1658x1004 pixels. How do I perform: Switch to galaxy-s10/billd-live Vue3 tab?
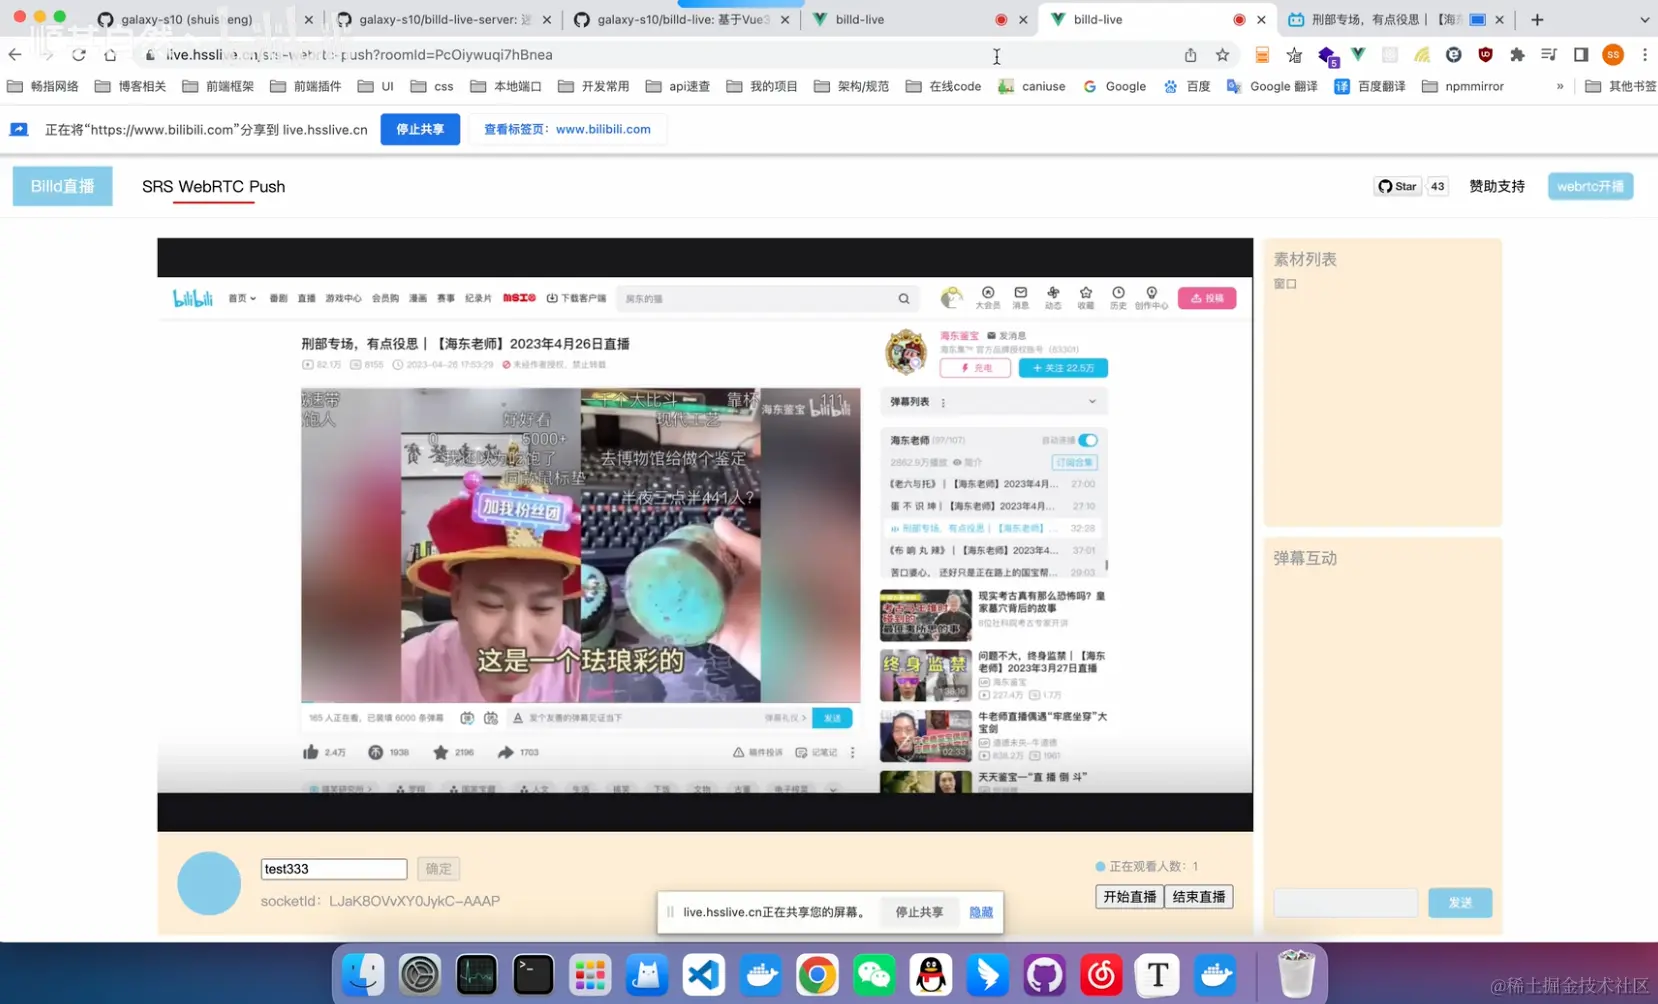681,19
